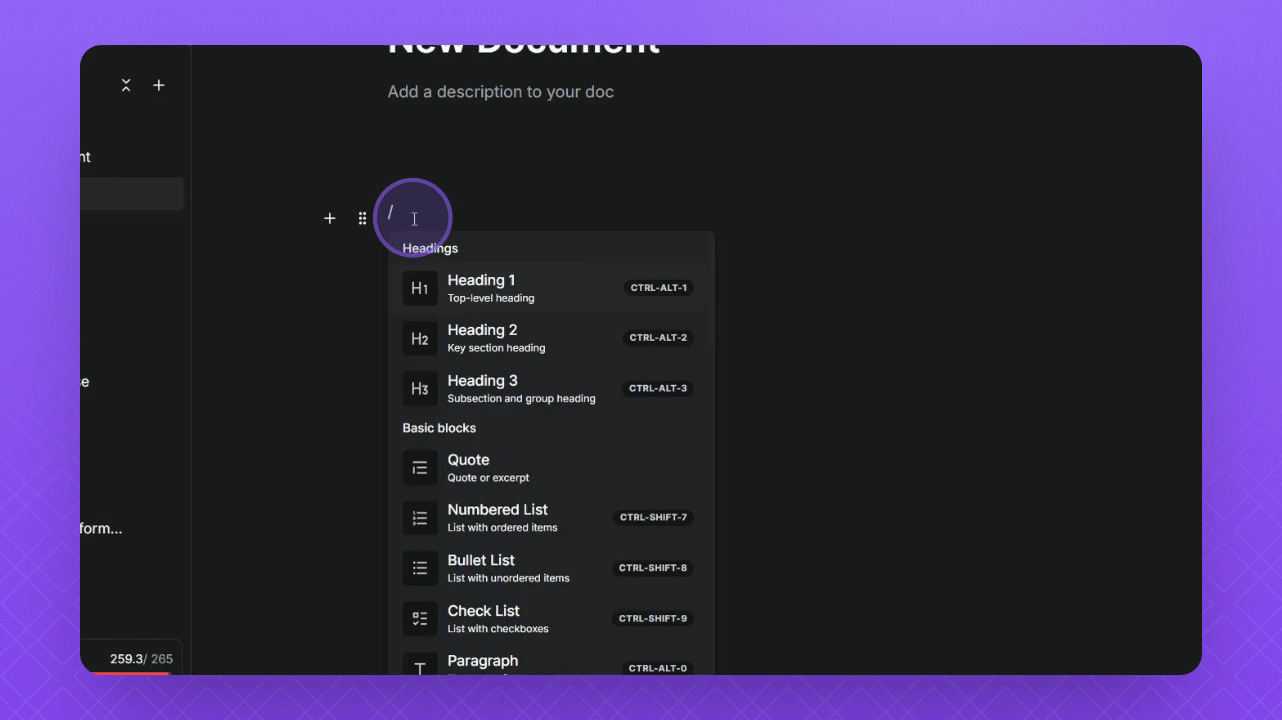1282x720 pixels.
Task: Pick the Quote block icon
Action: click(x=420, y=468)
